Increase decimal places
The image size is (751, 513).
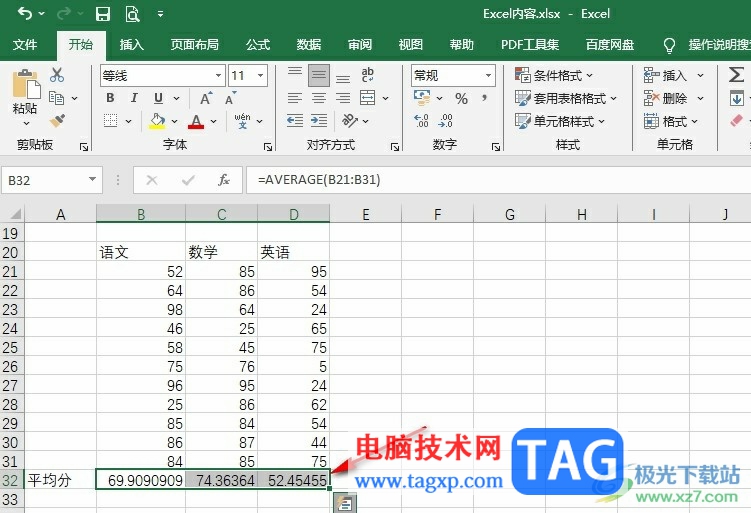point(421,120)
